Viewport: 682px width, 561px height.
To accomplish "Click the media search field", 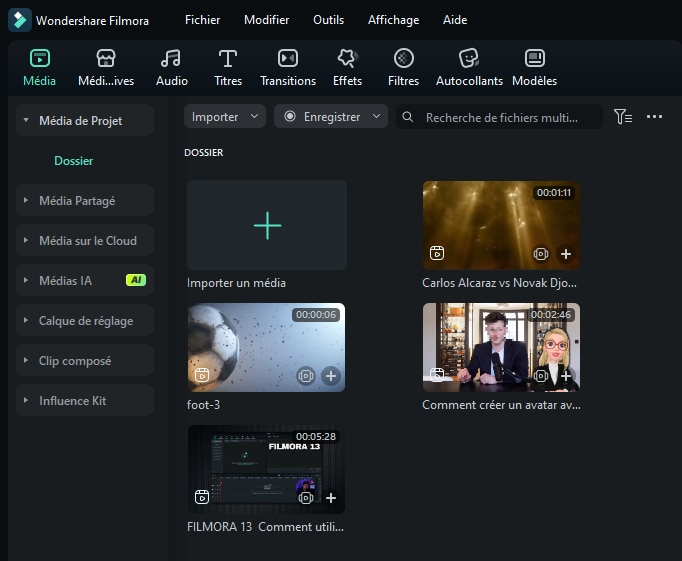I will coord(499,117).
